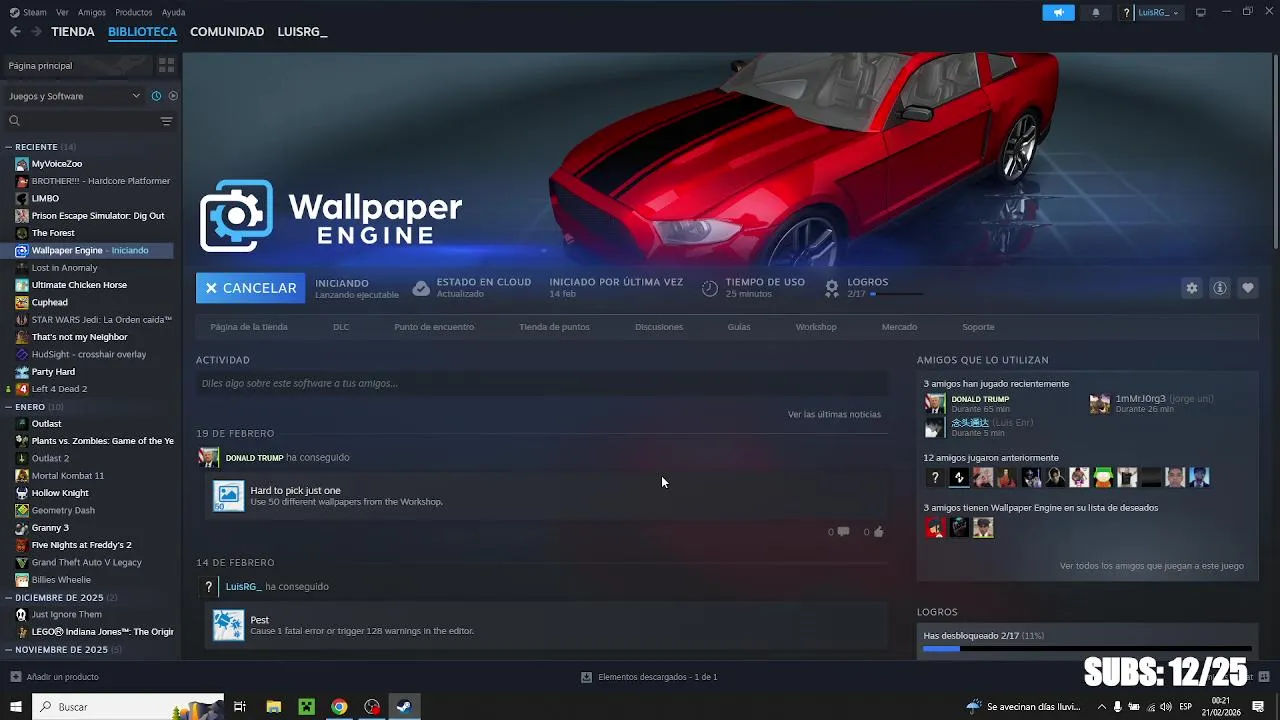This screenshot has height=720, width=1280.
Task: Click 1mMrJ0rg3 friend avatar
Action: (x=1099, y=403)
